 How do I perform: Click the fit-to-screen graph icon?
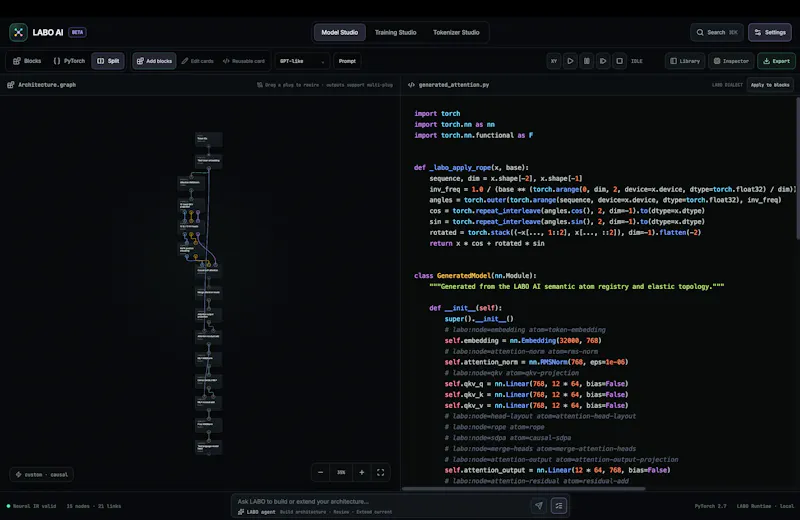[x=381, y=473]
